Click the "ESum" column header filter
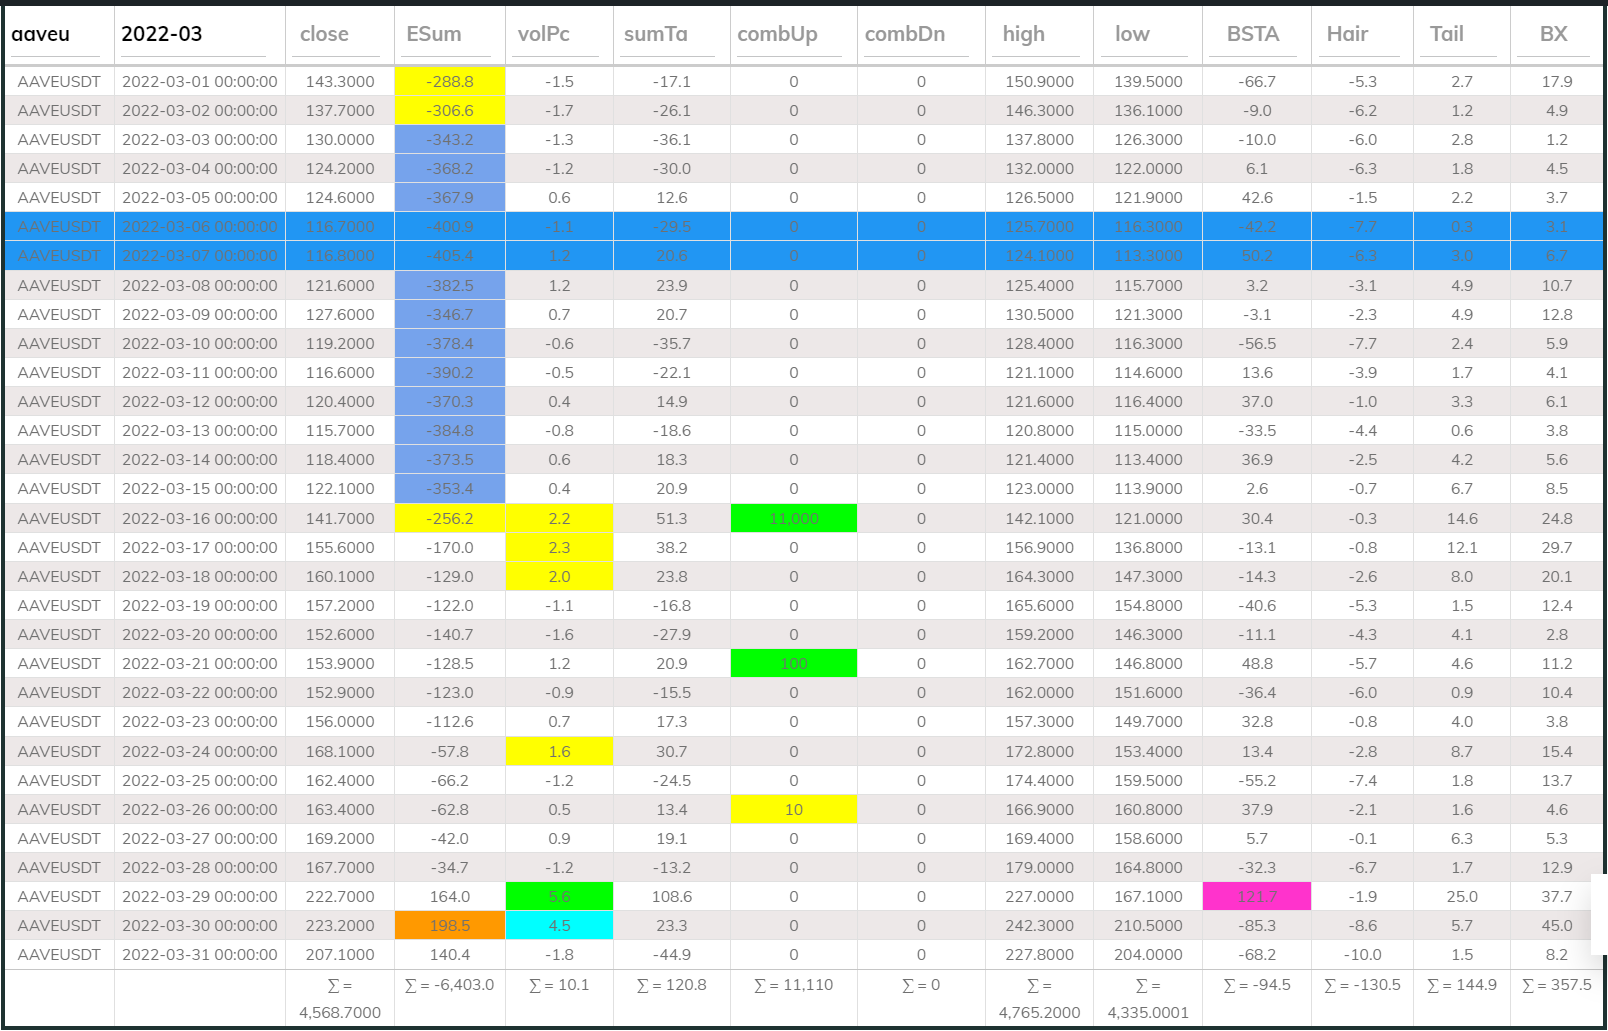 (x=449, y=35)
